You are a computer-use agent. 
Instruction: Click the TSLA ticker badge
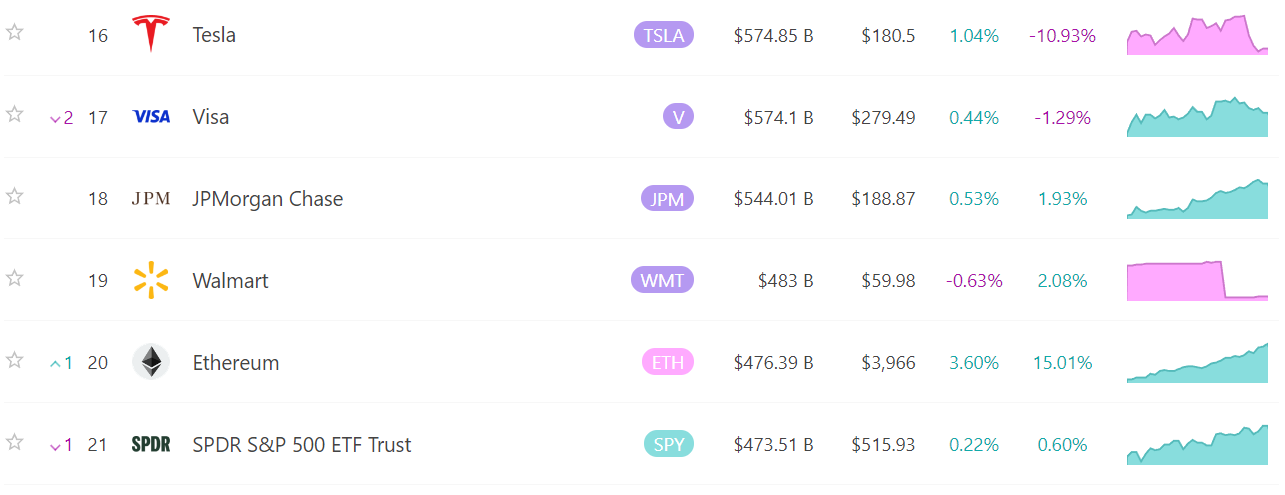(x=664, y=35)
